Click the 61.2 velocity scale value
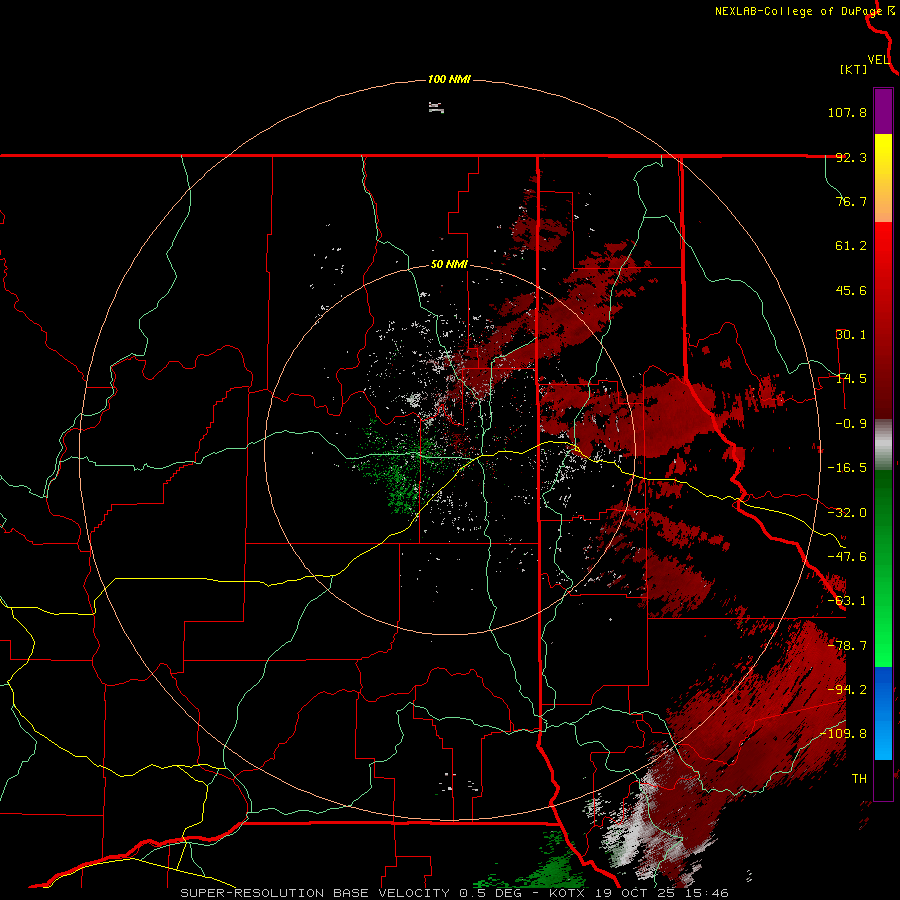Screen dimensions: 900x900 pyautogui.click(x=851, y=246)
